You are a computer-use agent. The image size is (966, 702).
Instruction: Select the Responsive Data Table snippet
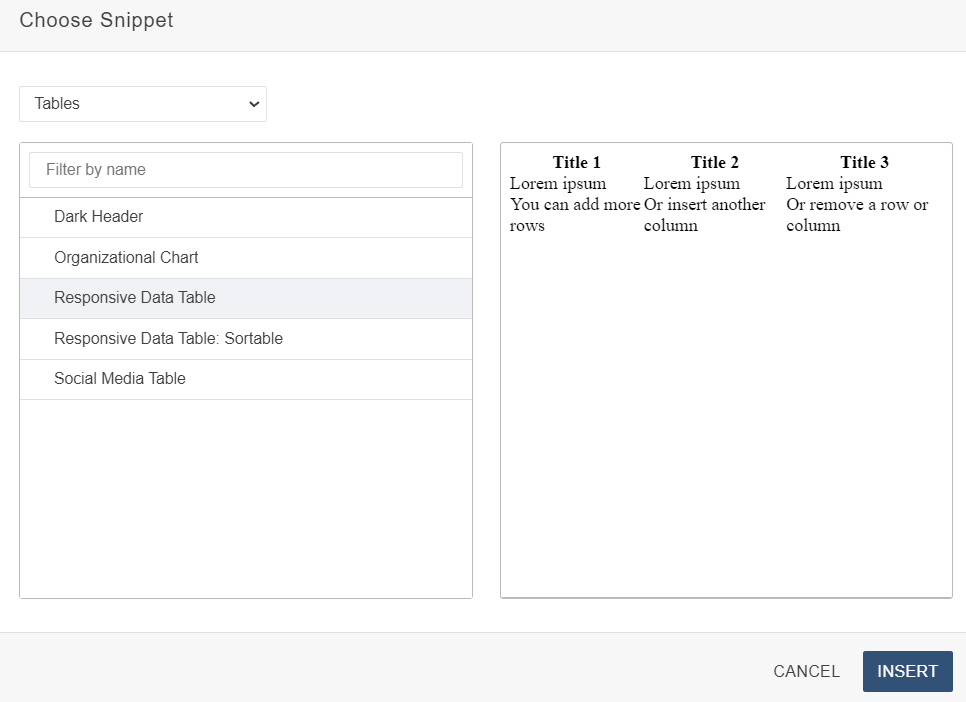point(134,297)
